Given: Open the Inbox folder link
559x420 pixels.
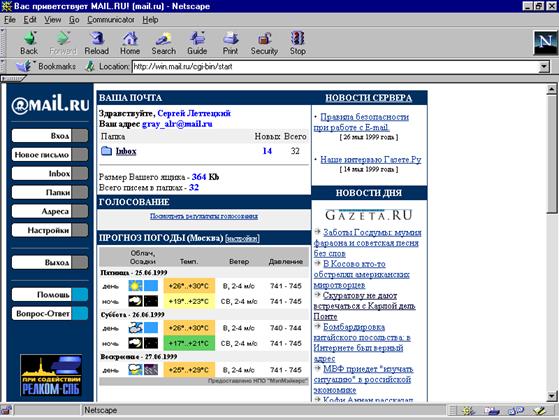Looking at the screenshot, I should click(126, 151).
